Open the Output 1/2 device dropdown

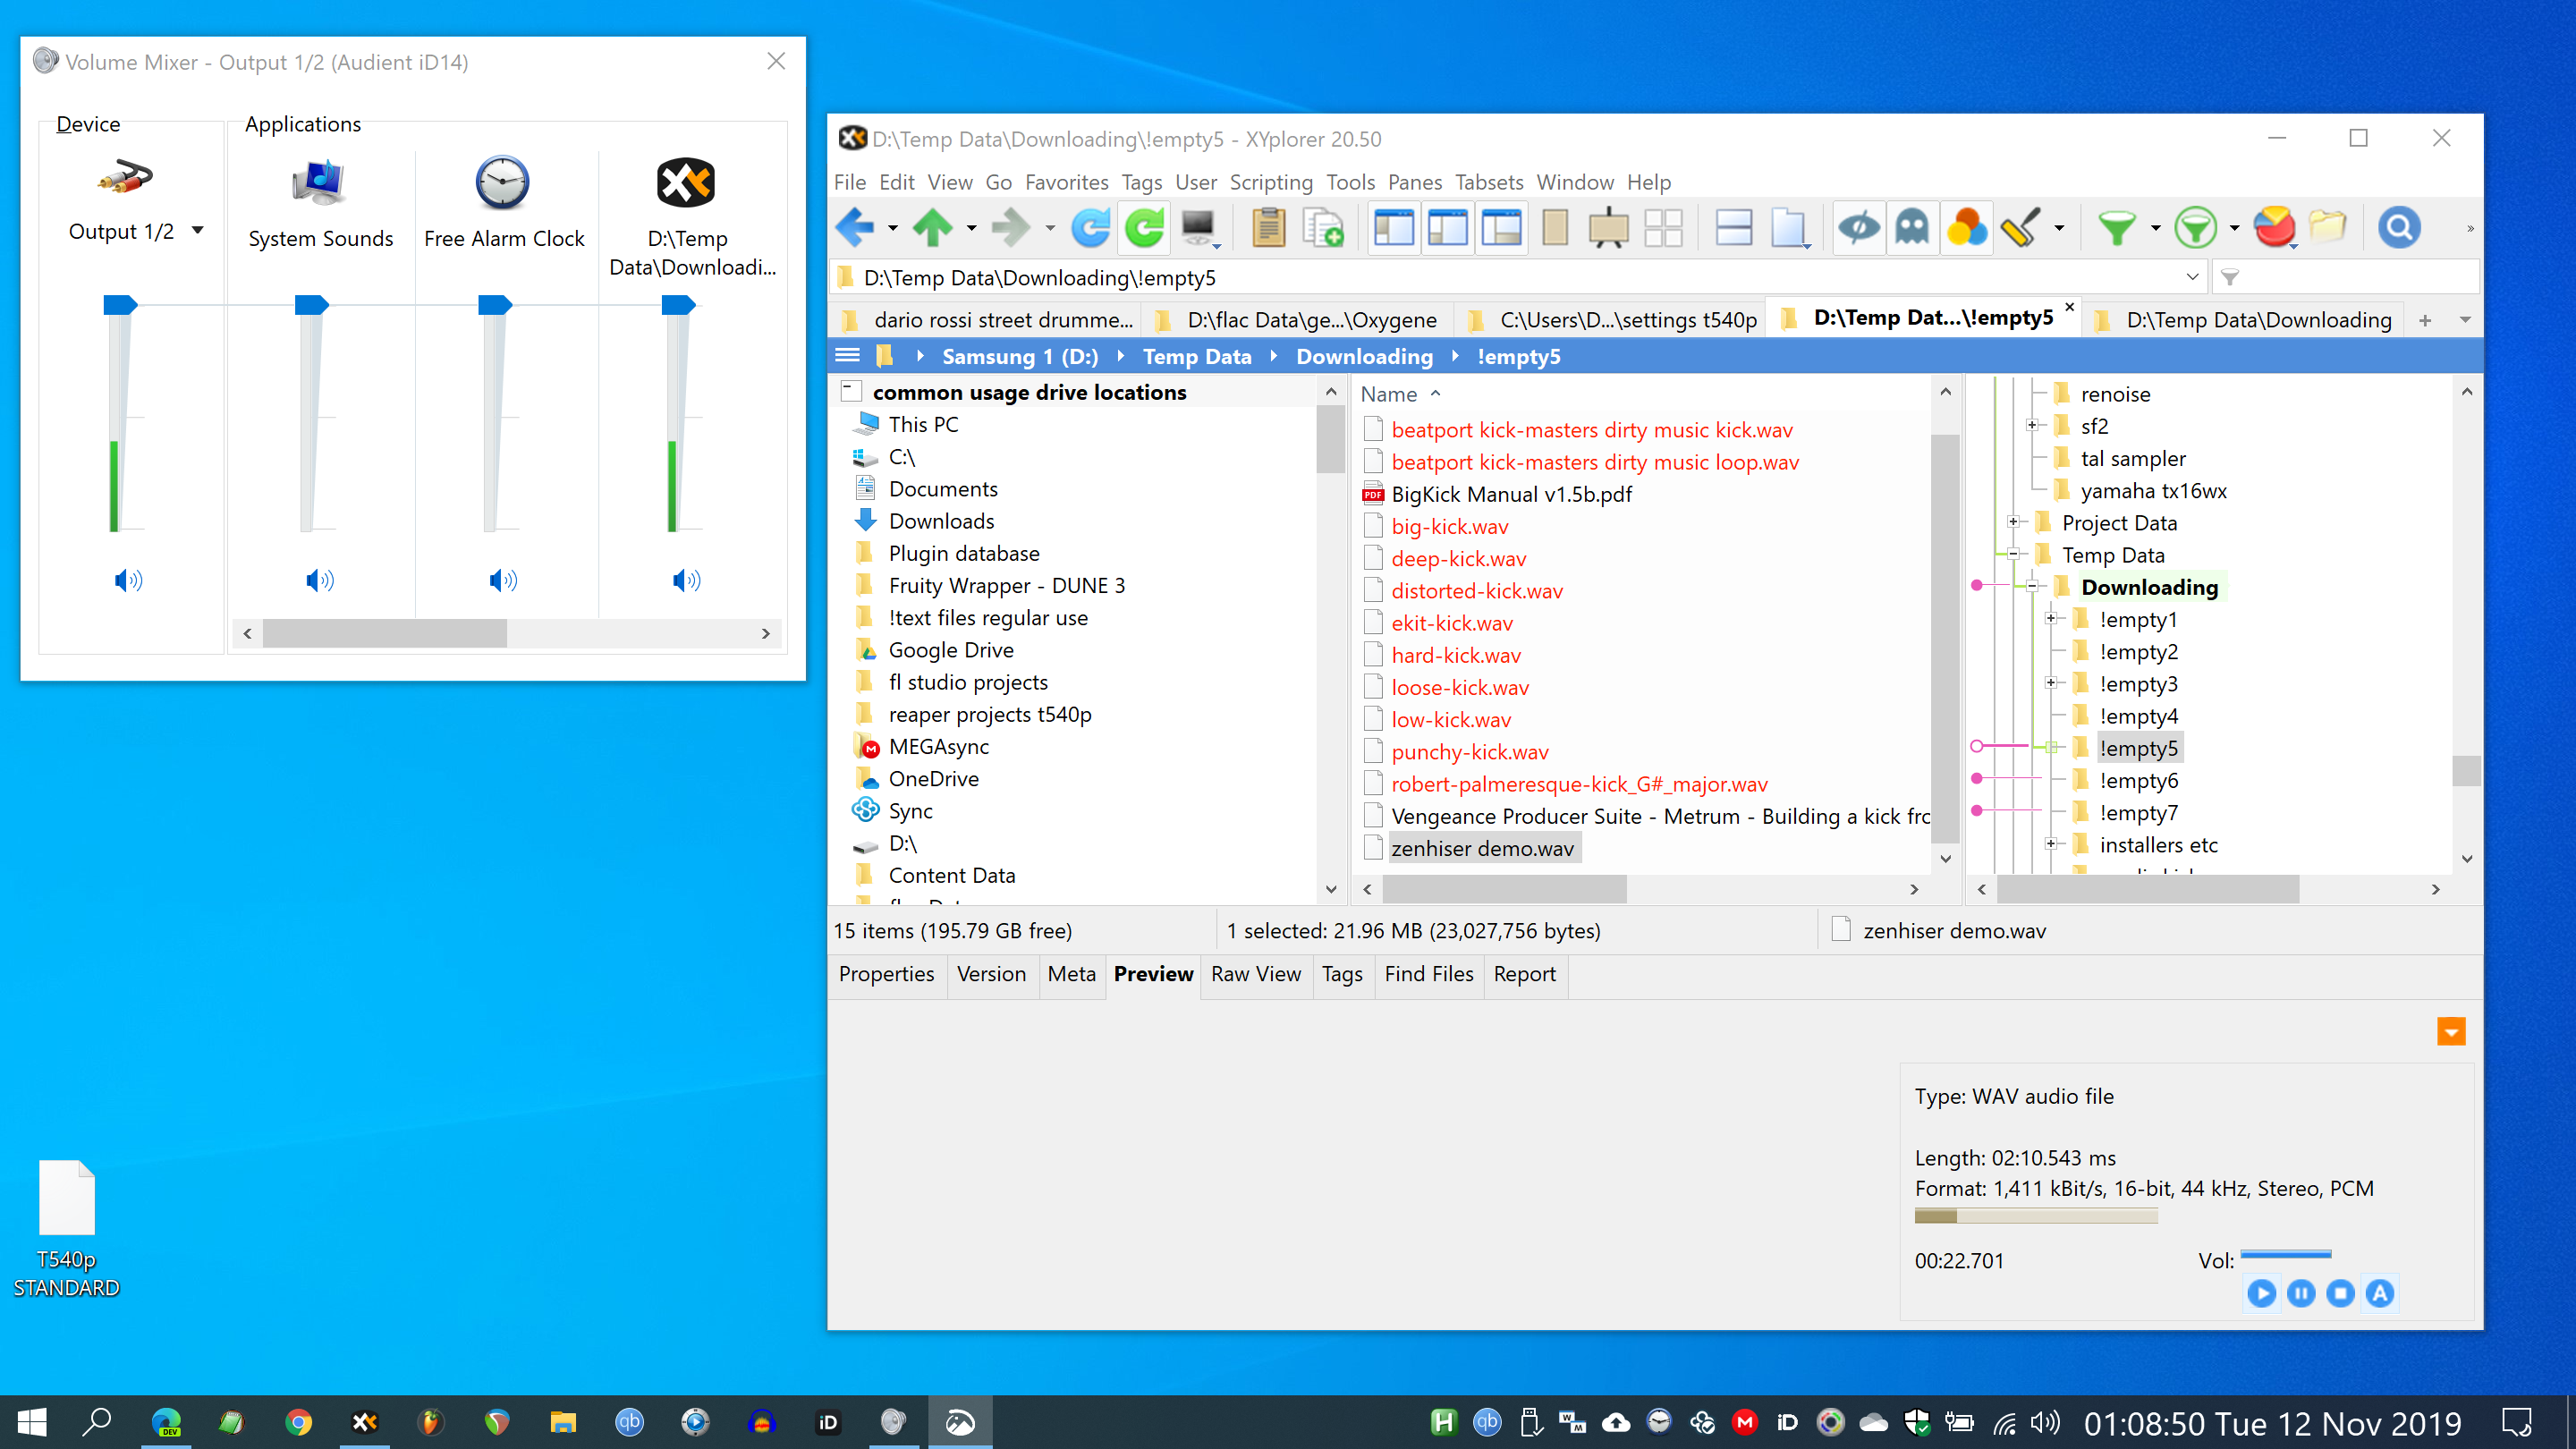[196, 230]
